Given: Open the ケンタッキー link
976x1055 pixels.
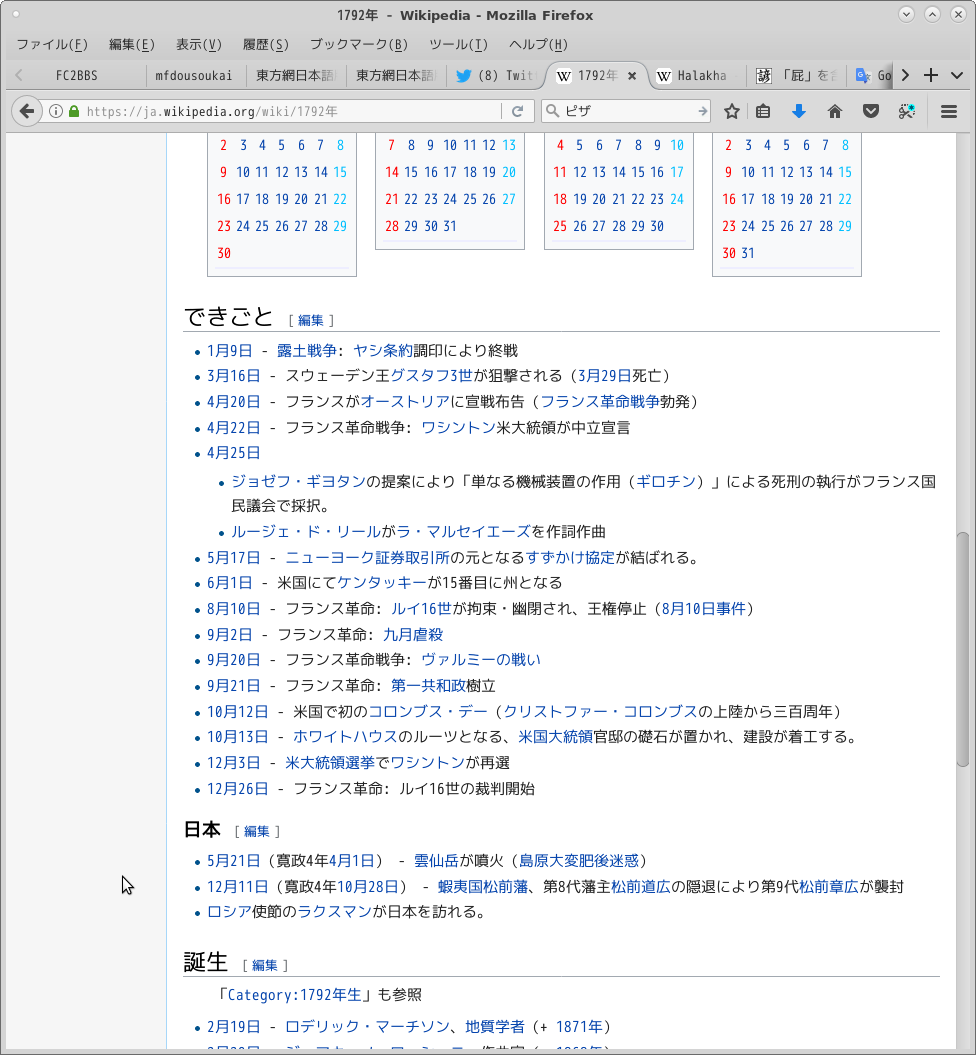Looking at the screenshot, I should tap(382, 583).
